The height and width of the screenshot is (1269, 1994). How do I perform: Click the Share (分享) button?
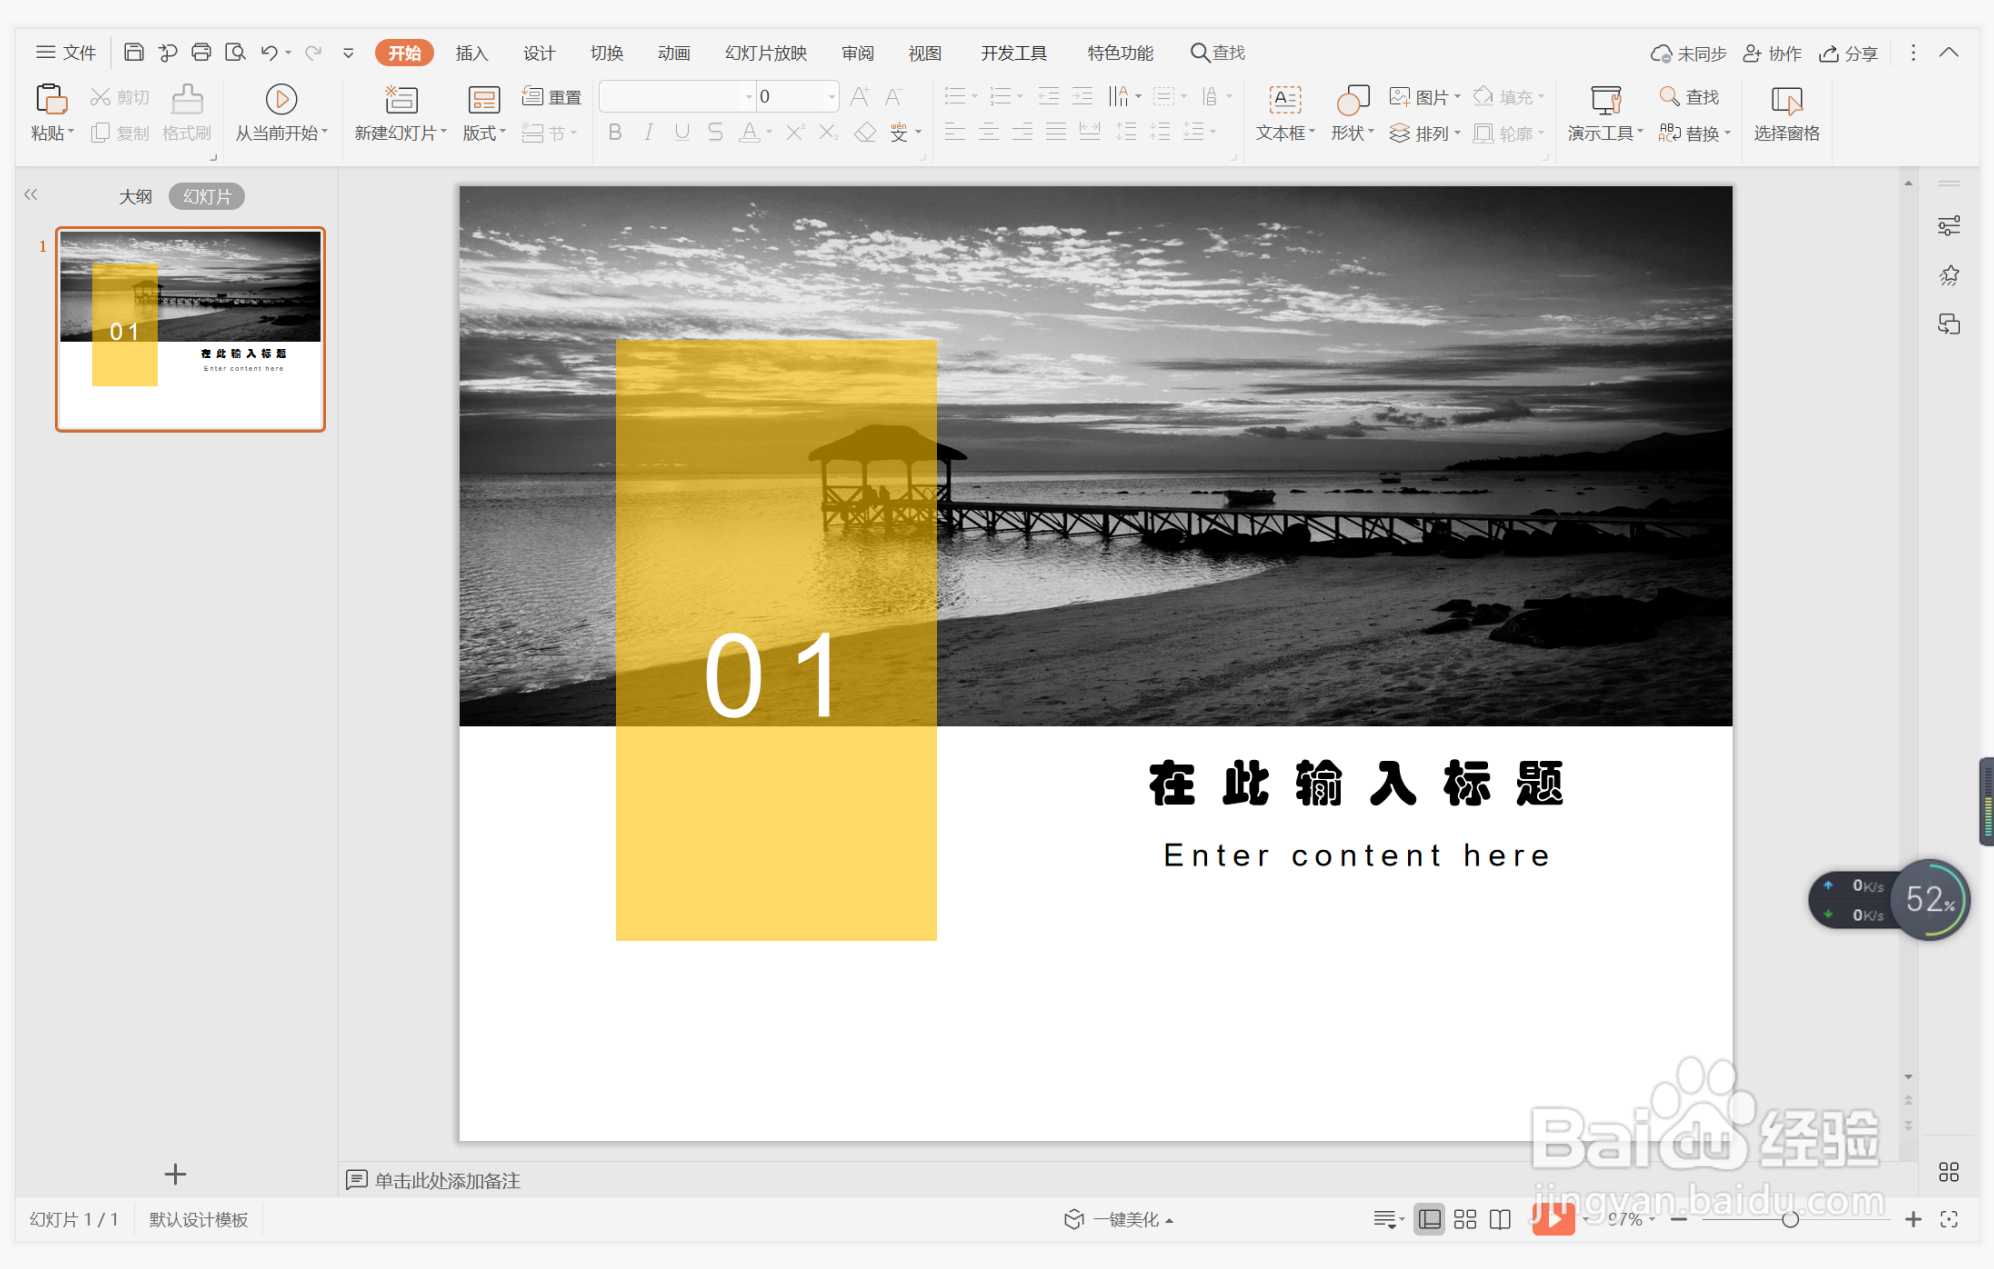[x=1849, y=53]
